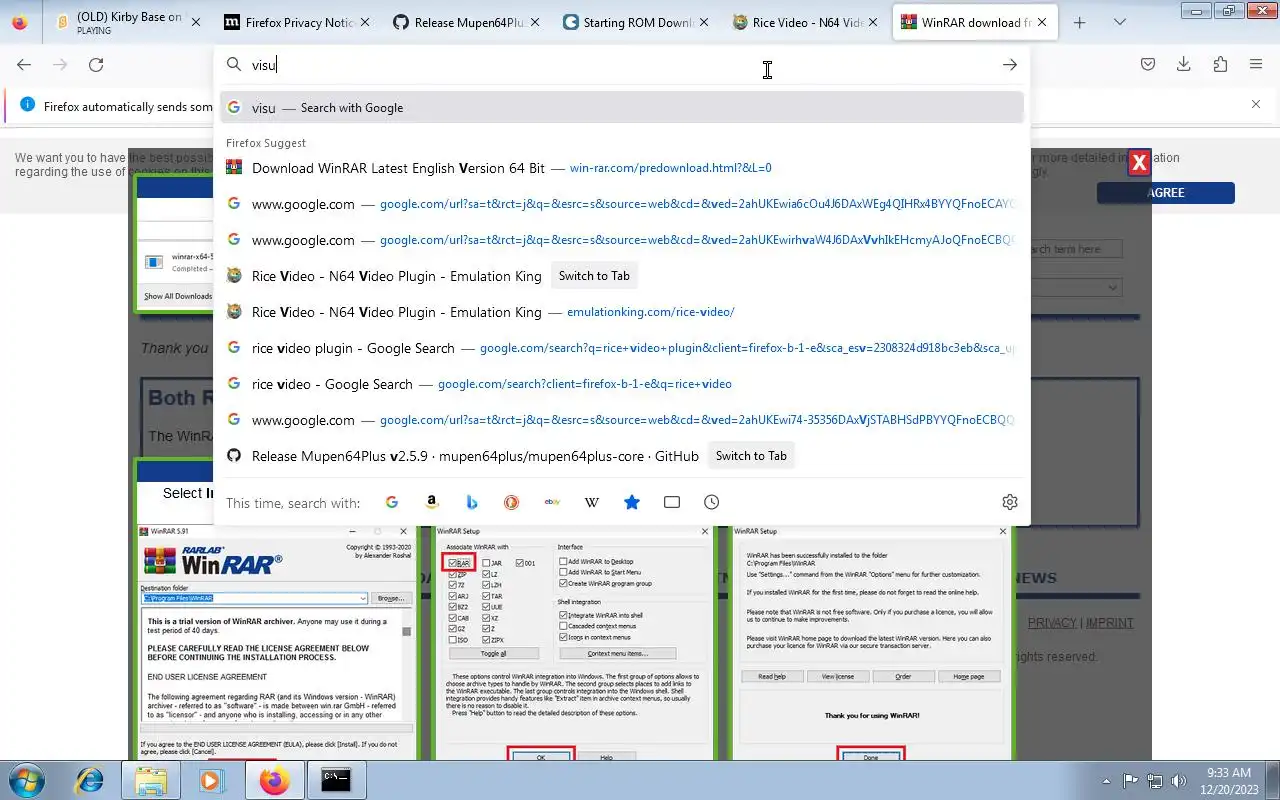This screenshot has width=1280, height=800.
Task: Open Pocket save icon in toolbar
Action: click(x=1148, y=64)
